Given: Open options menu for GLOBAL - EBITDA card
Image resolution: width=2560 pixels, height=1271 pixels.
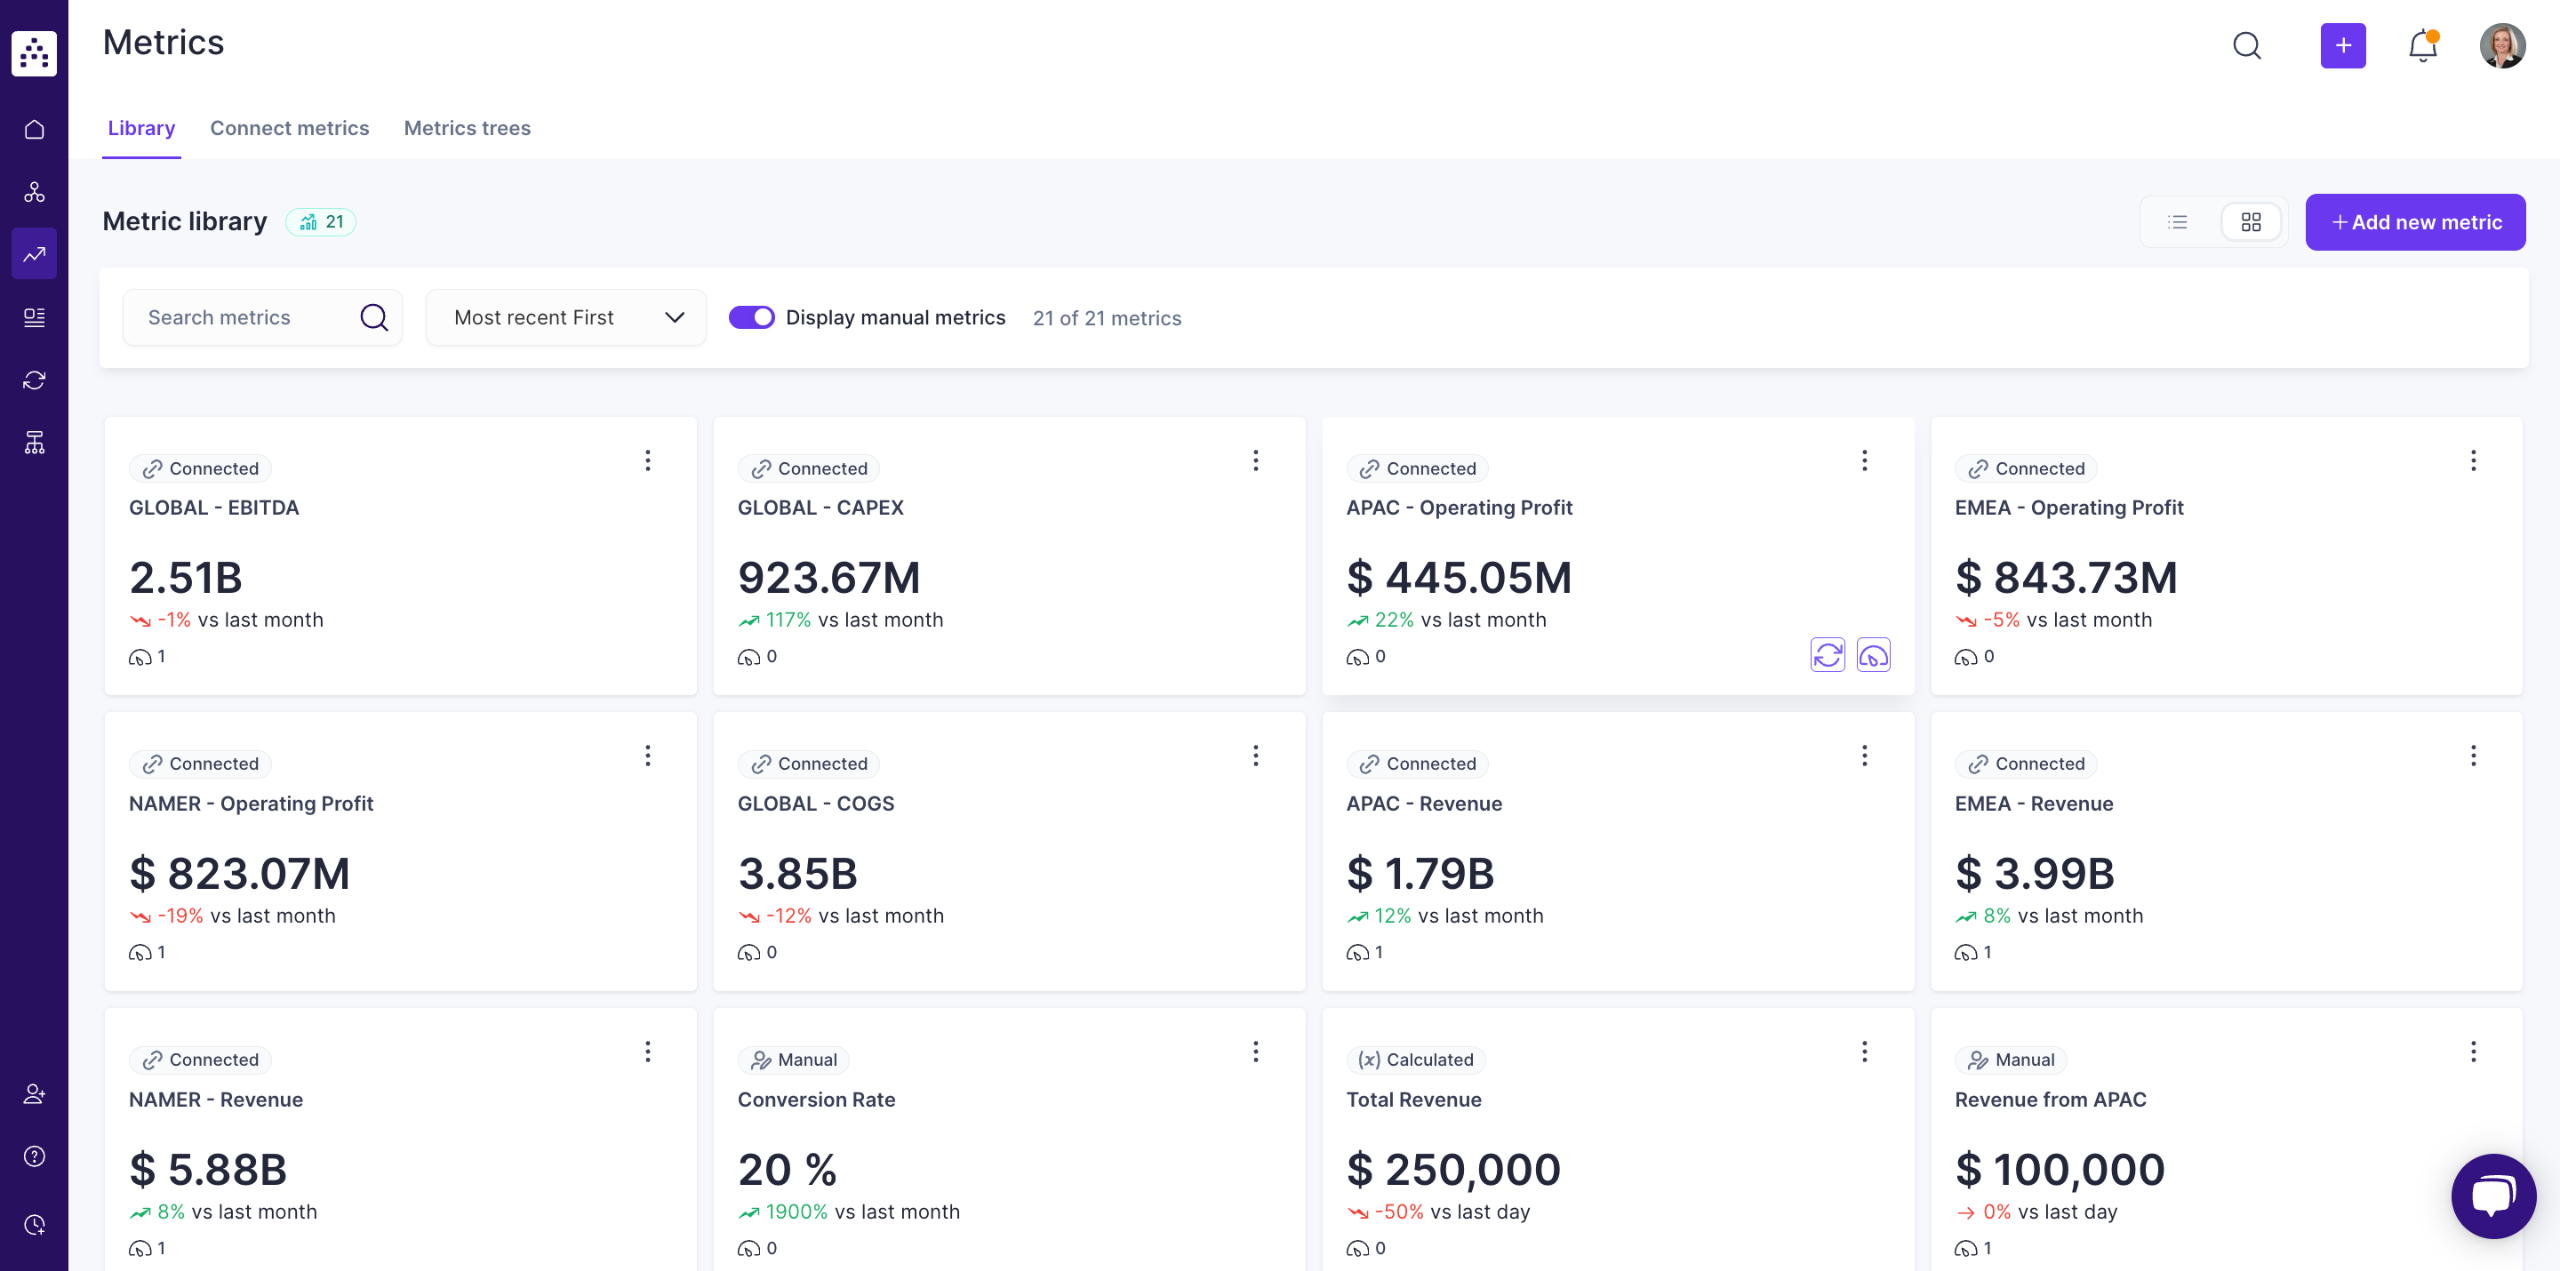Looking at the screenshot, I should (648, 460).
